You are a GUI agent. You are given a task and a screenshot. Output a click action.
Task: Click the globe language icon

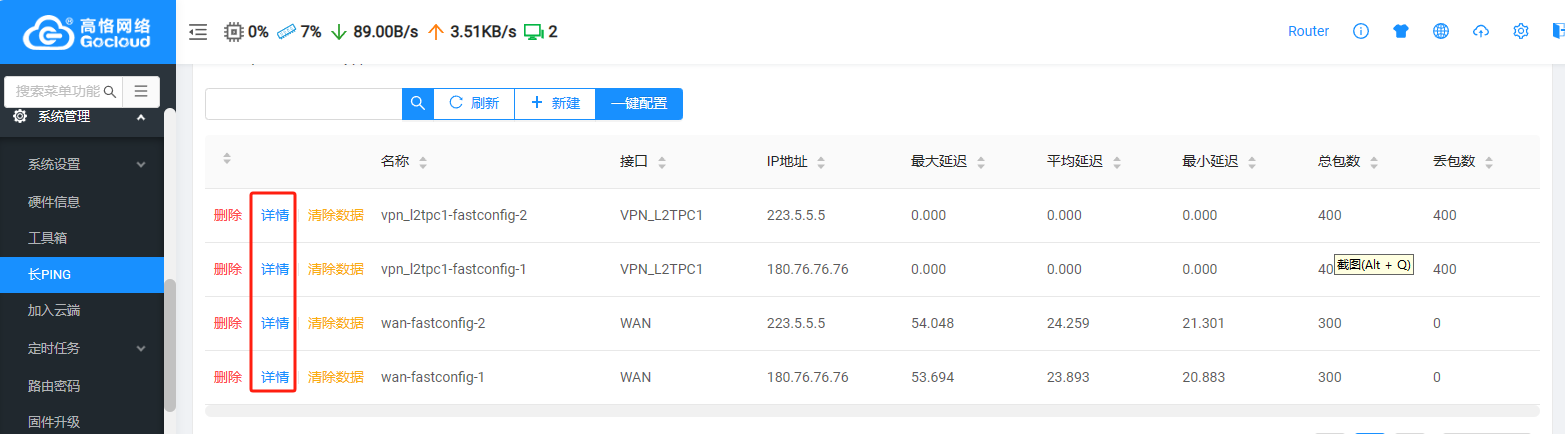pos(1441,31)
